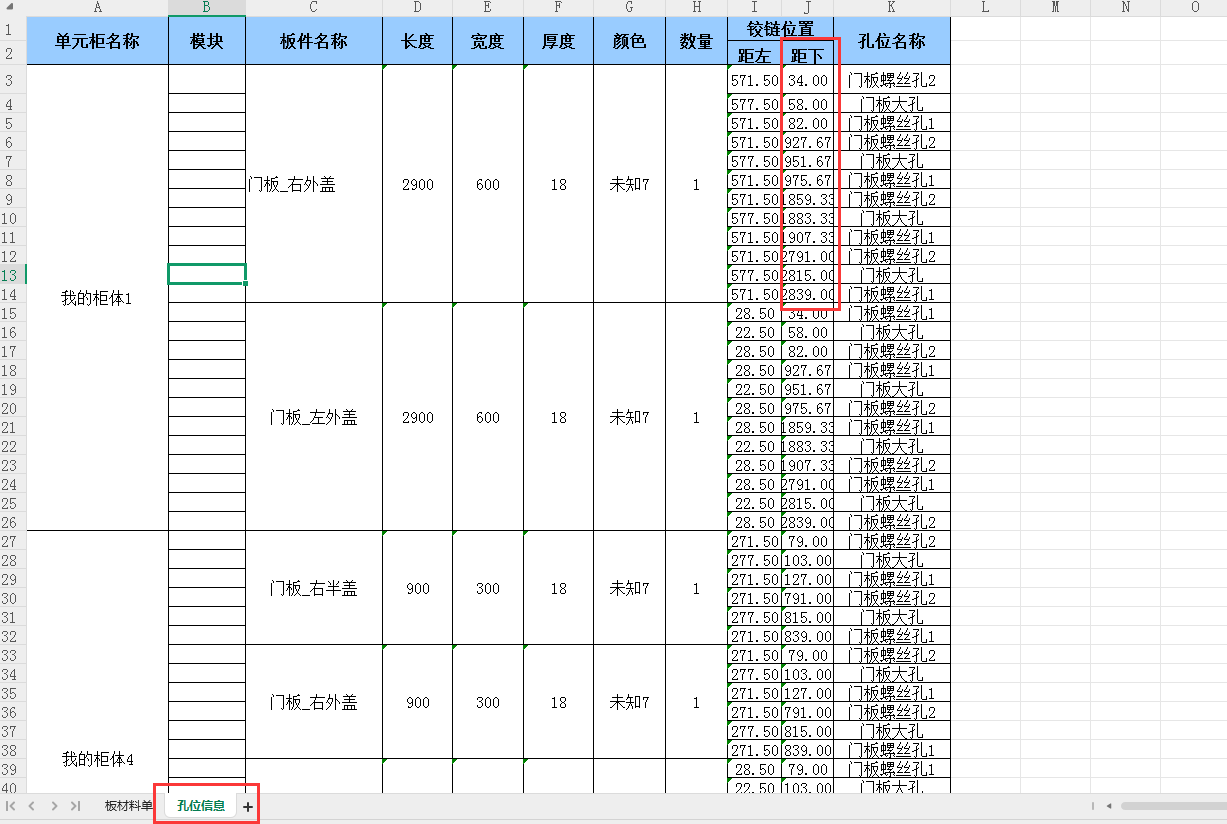Add a new sheet with the plus button
Image resolution: width=1227 pixels, height=824 pixels.
pos(248,806)
